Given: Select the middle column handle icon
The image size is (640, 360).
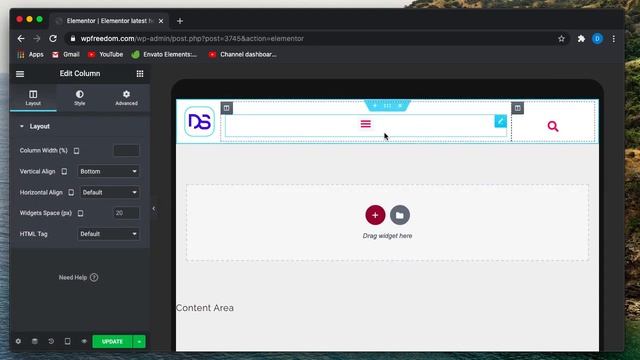Looking at the screenshot, I should point(227,108).
